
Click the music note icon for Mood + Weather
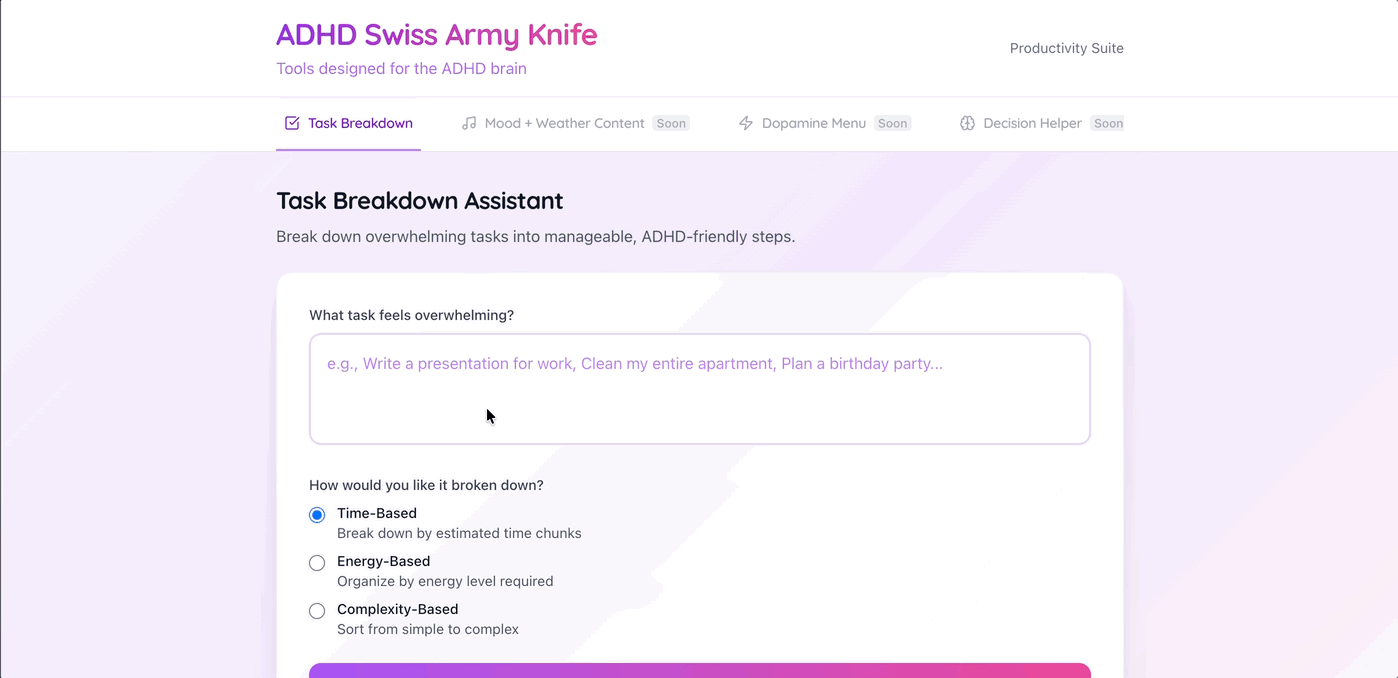click(469, 123)
